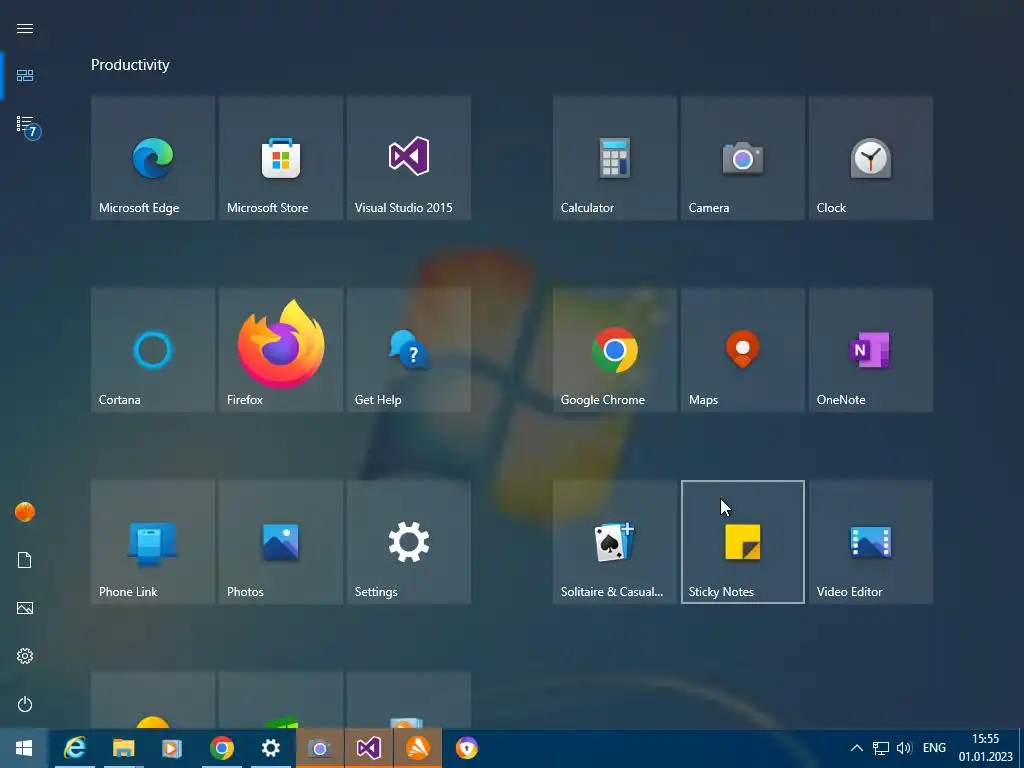
Task: Select the Productivity group header
Action: click(130, 65)
